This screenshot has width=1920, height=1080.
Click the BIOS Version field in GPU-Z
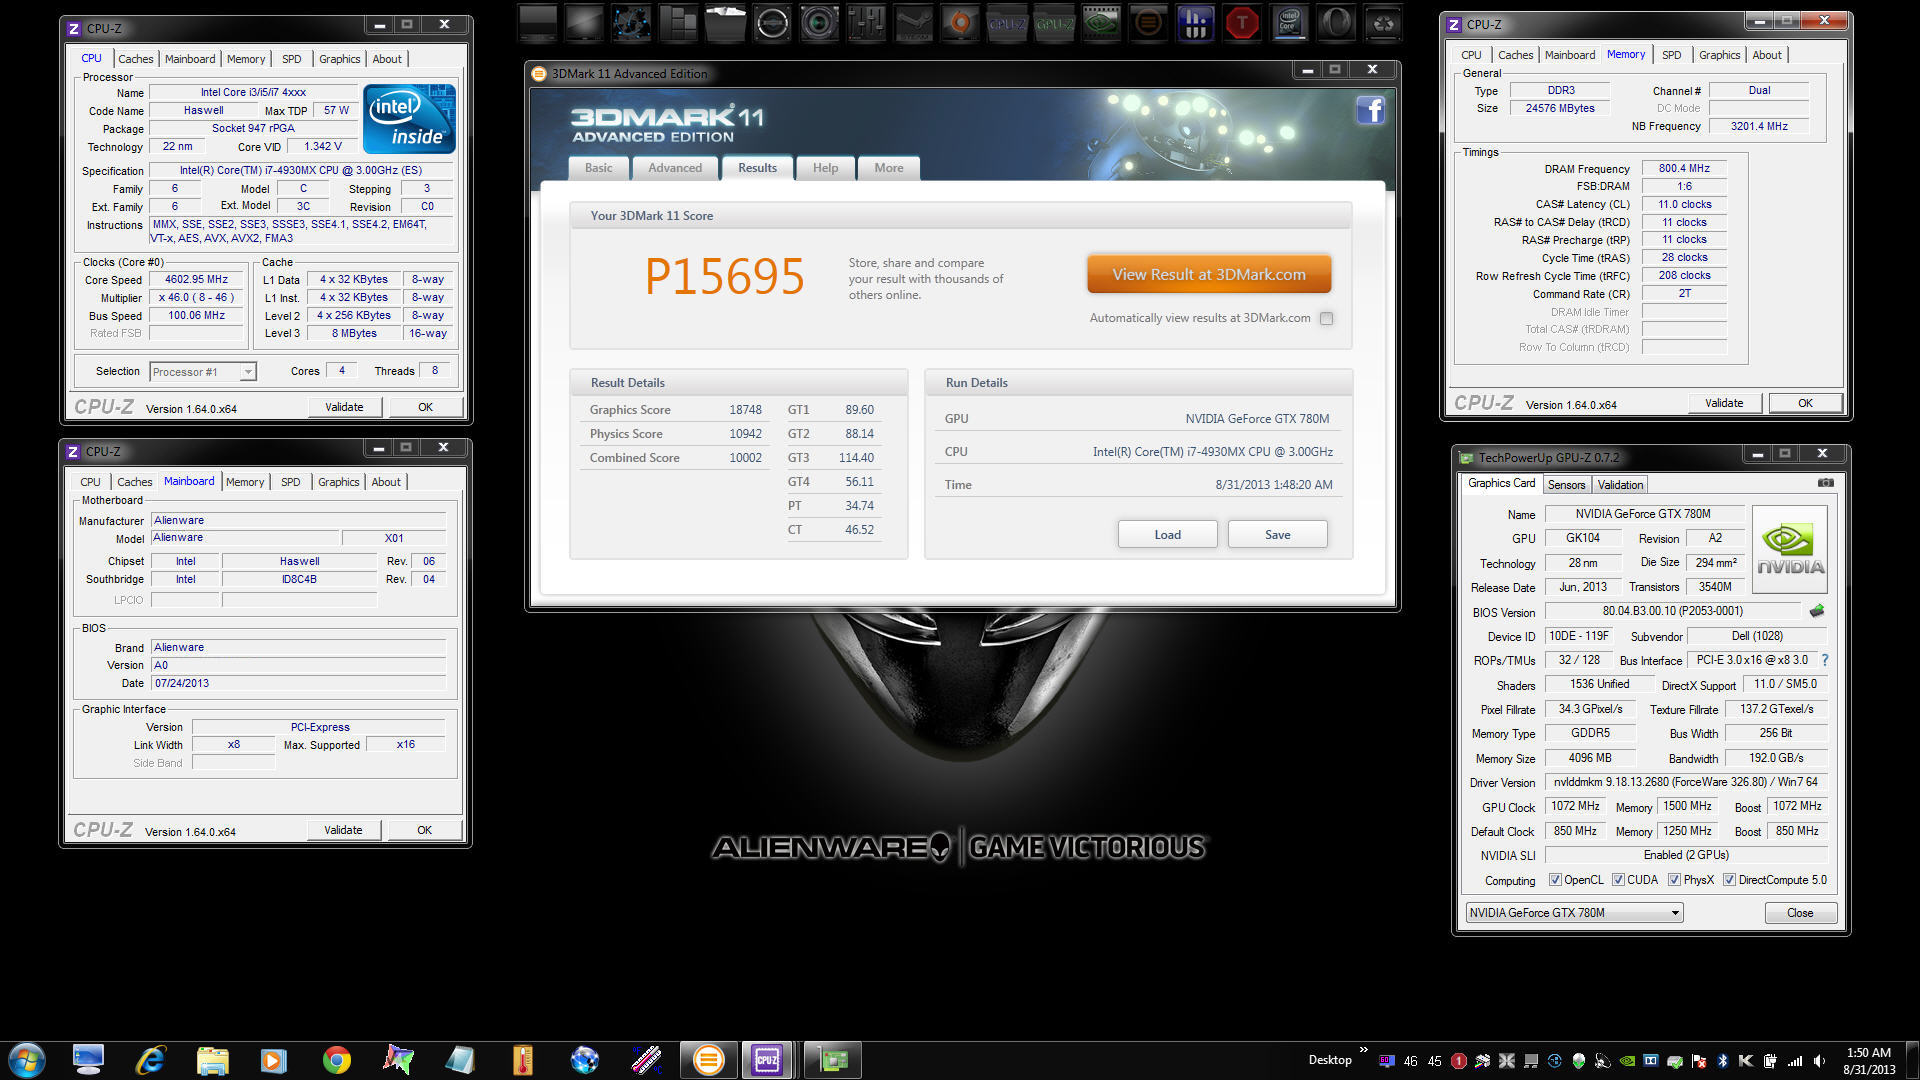coord(1672,611)
